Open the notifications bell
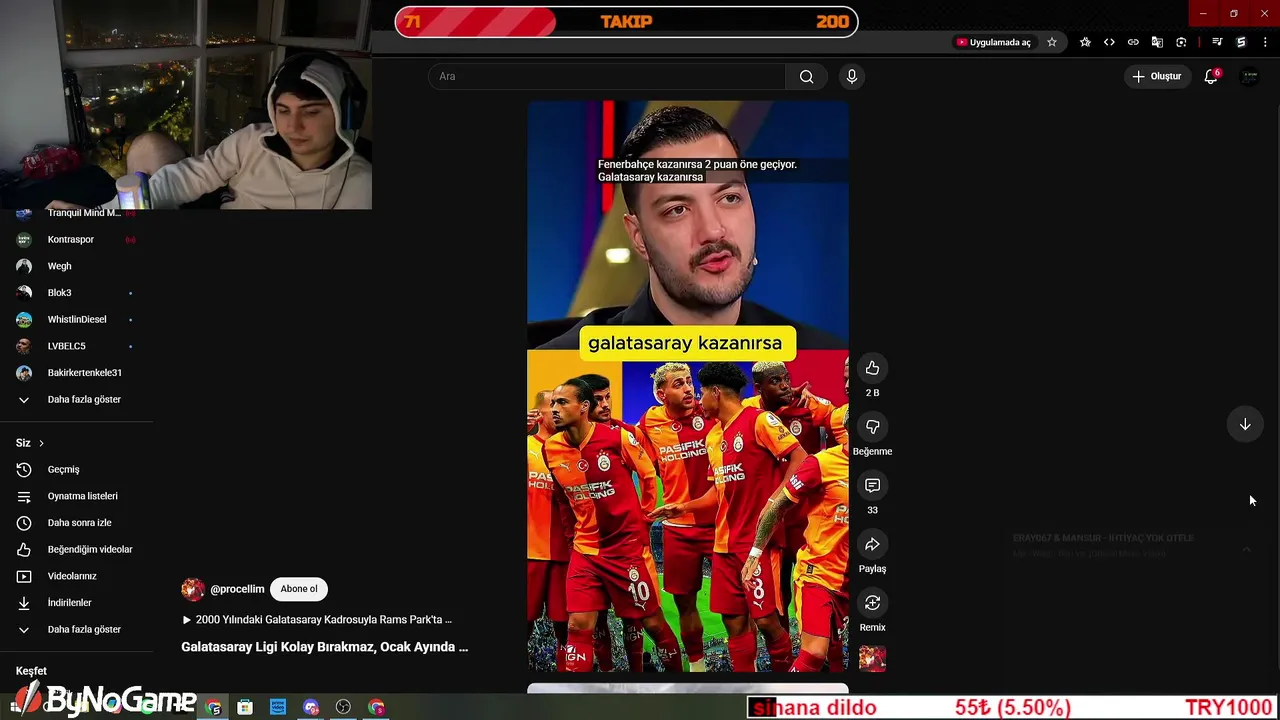 tap(1211, 77)
